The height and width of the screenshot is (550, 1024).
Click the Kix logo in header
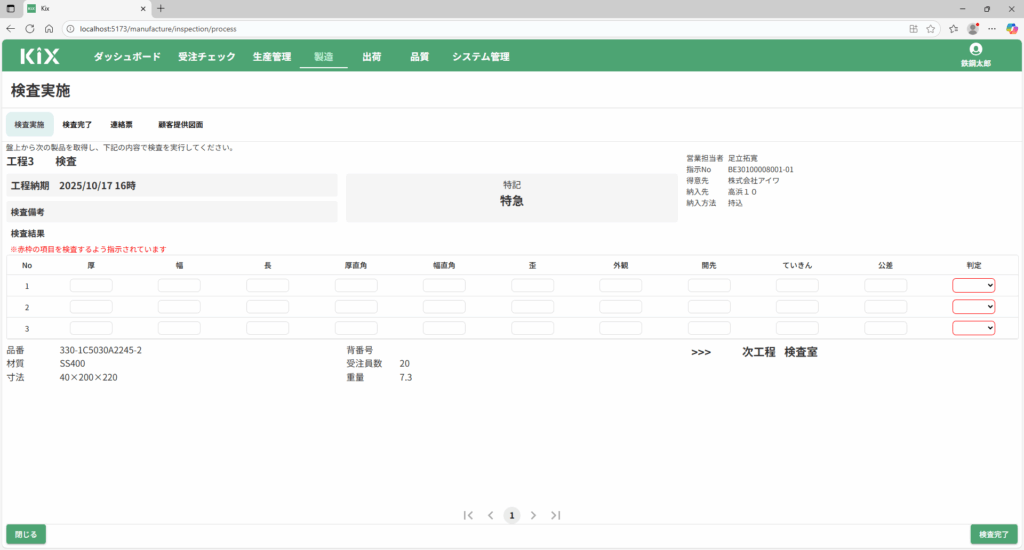[x=40, y=56]
